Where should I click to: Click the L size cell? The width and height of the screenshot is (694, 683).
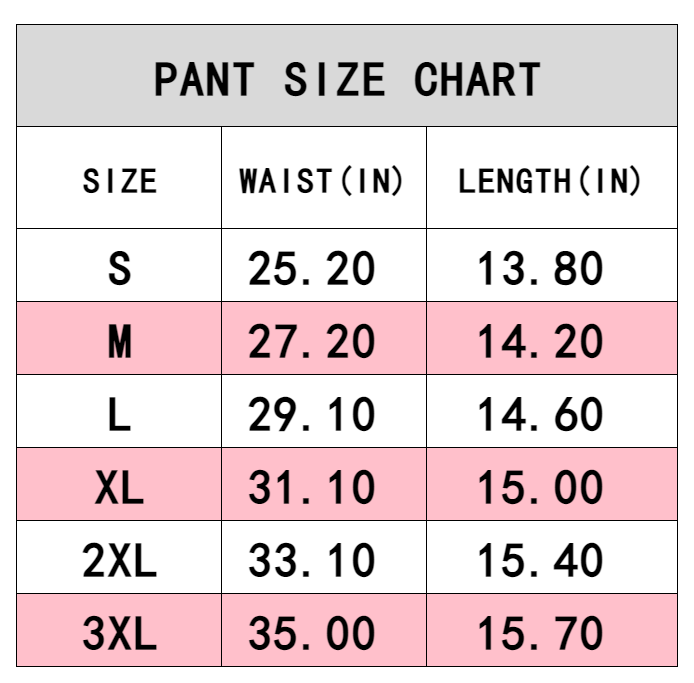120,414
